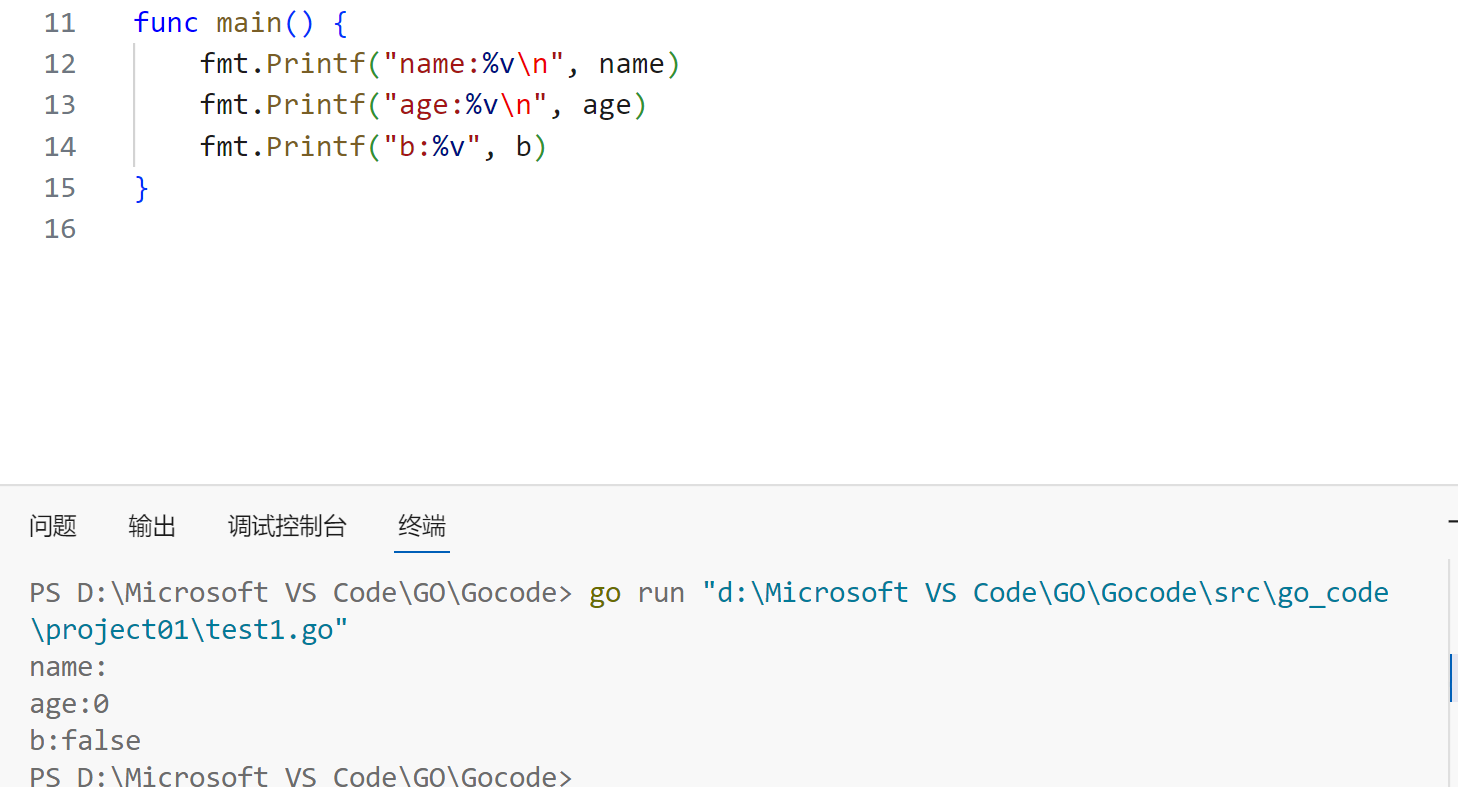This screenshot has height=787, width=1458.
Task: Click the blue marker on terminal scrollbar
Action: tap(1451, 678)
